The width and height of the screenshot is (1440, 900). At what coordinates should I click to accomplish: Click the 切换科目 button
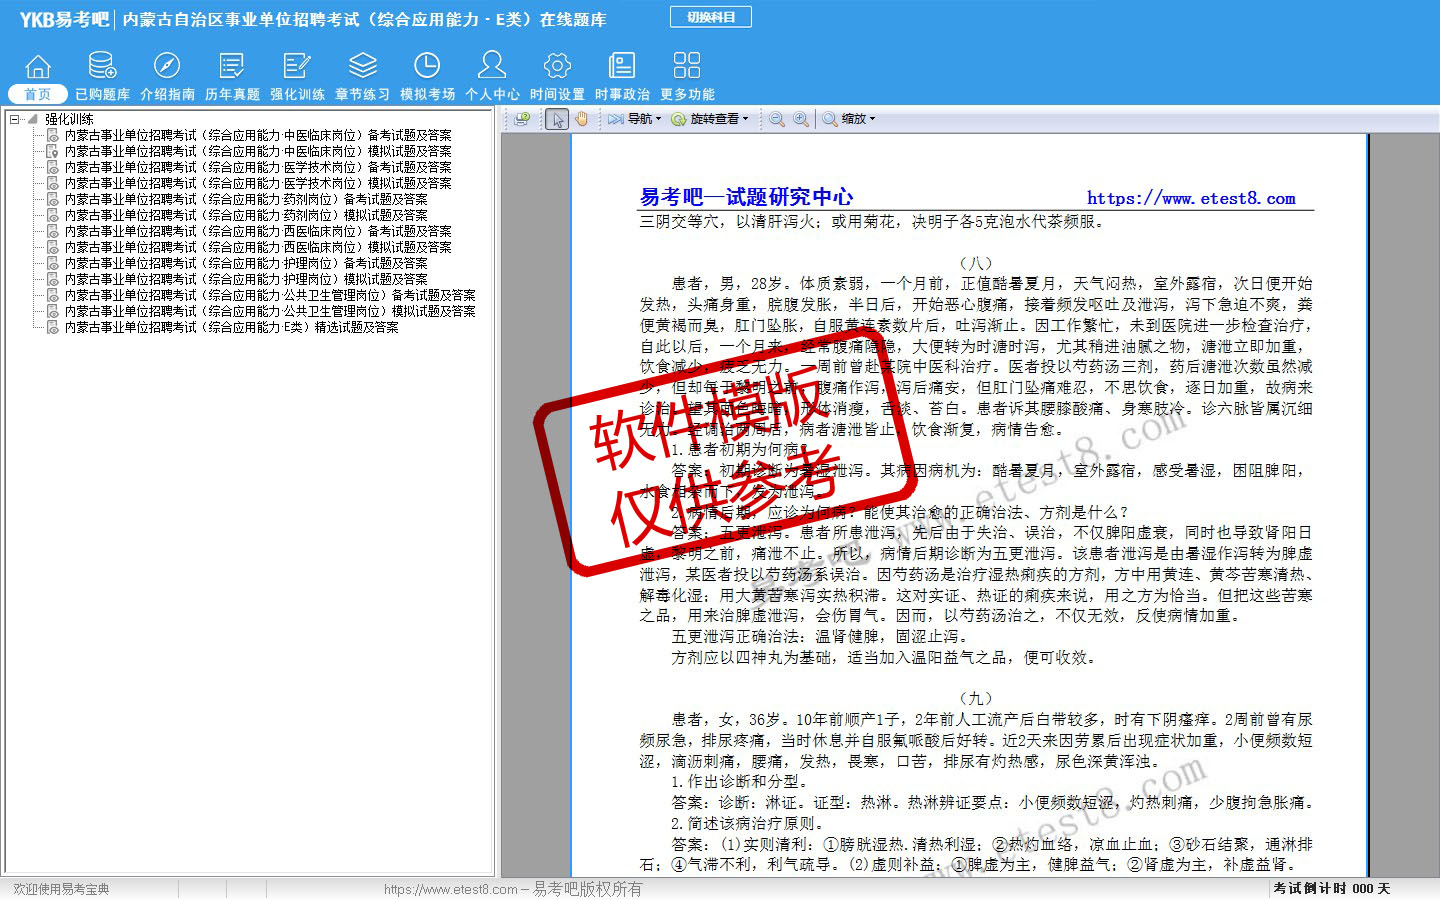pos(710,17)
